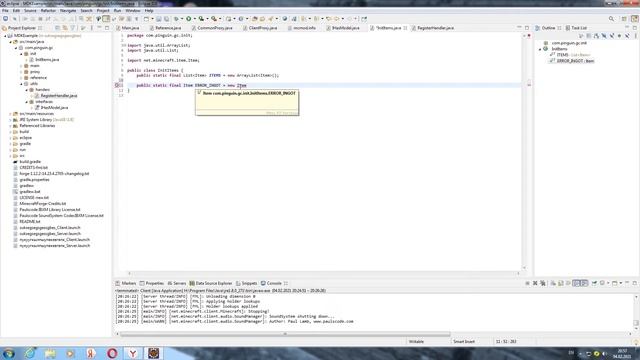640x360 pixels.
Task: Open the Run button dropdown arrow
Action: click(194, 19)
